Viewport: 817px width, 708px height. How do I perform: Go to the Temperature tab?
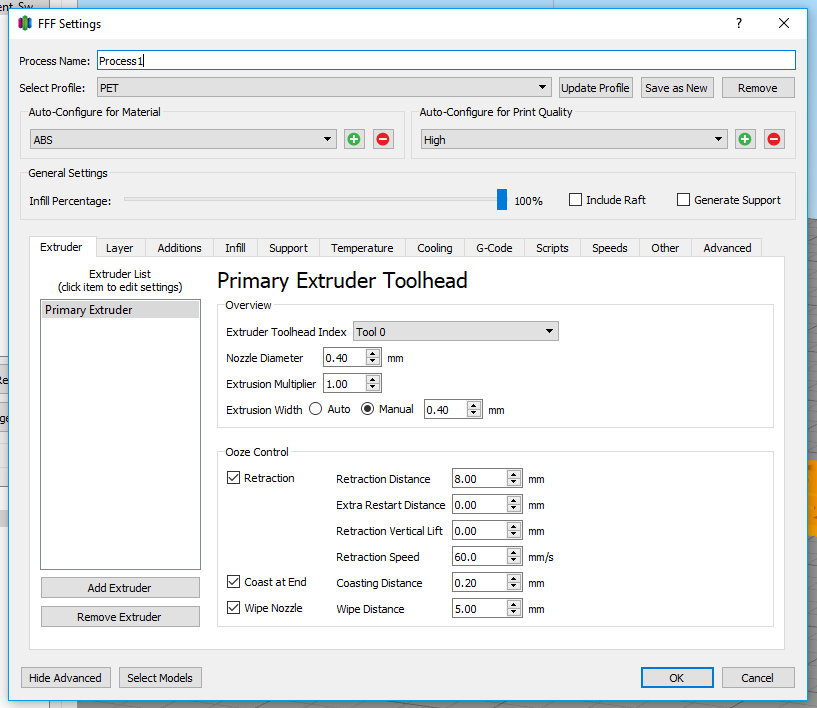(362, 248)
